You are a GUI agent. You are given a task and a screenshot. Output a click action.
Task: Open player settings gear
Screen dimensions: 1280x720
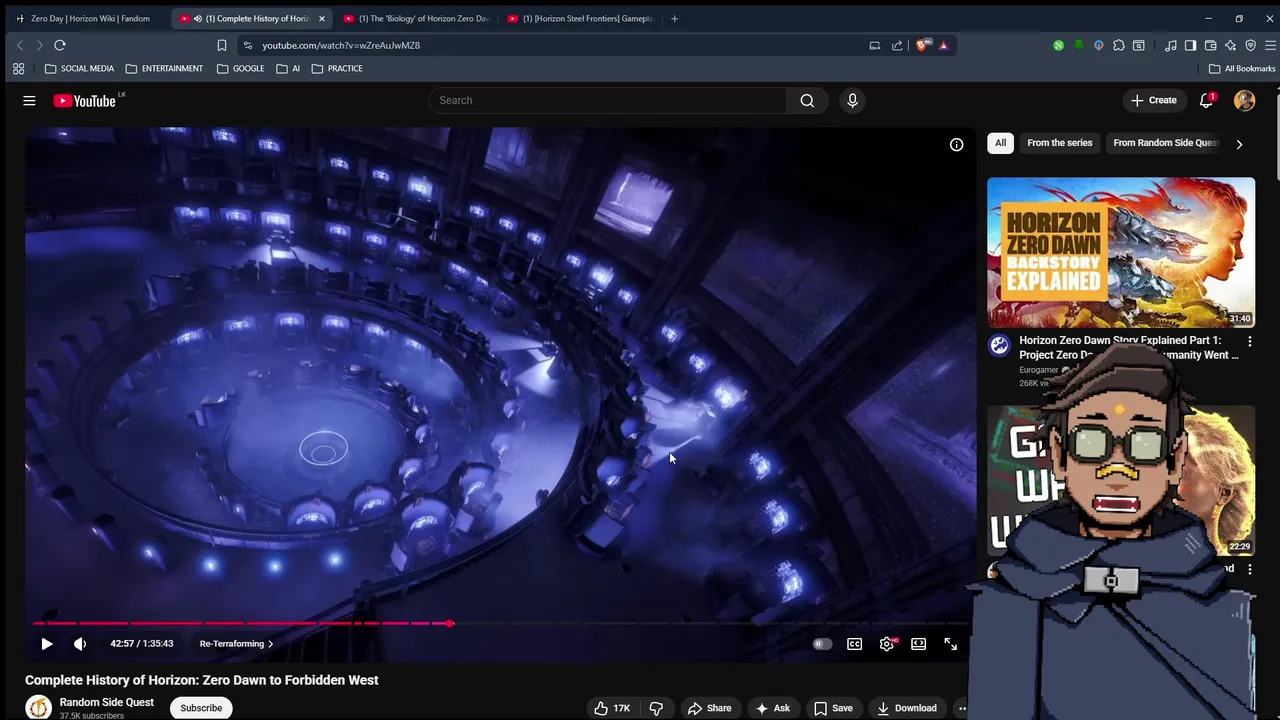[x=887, y=644]
